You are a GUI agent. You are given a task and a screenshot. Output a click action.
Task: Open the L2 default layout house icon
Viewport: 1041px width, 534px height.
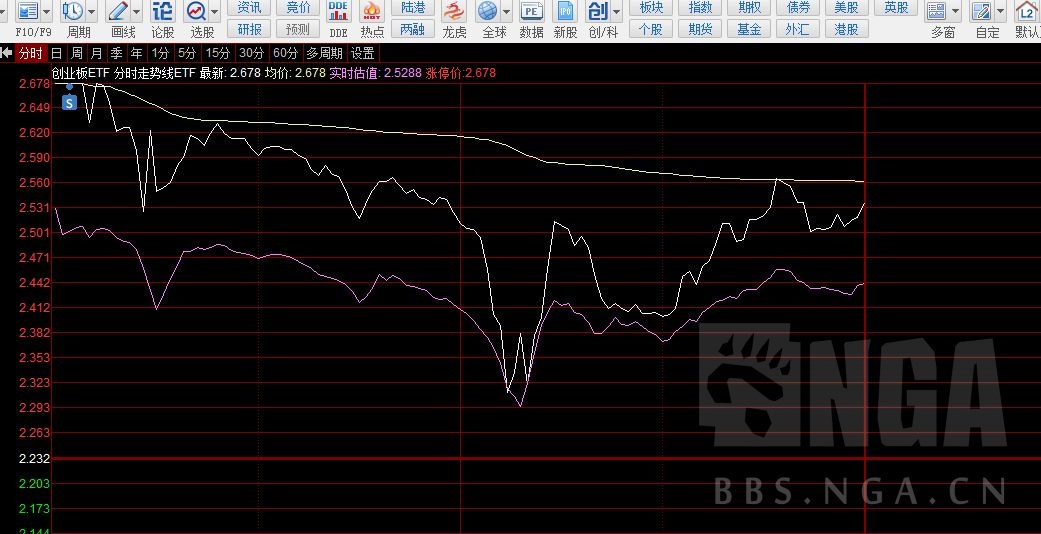1026,11
